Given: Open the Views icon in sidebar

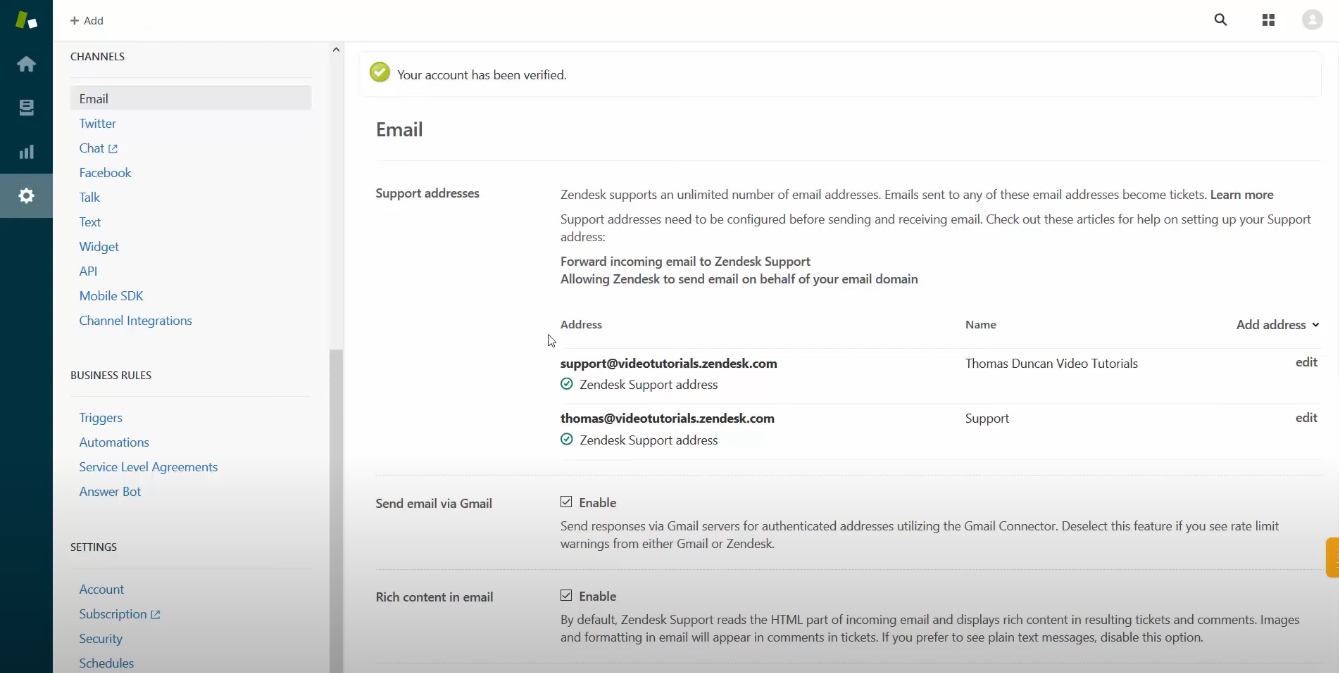Looking at the screenshot, I should pos(26,108).
